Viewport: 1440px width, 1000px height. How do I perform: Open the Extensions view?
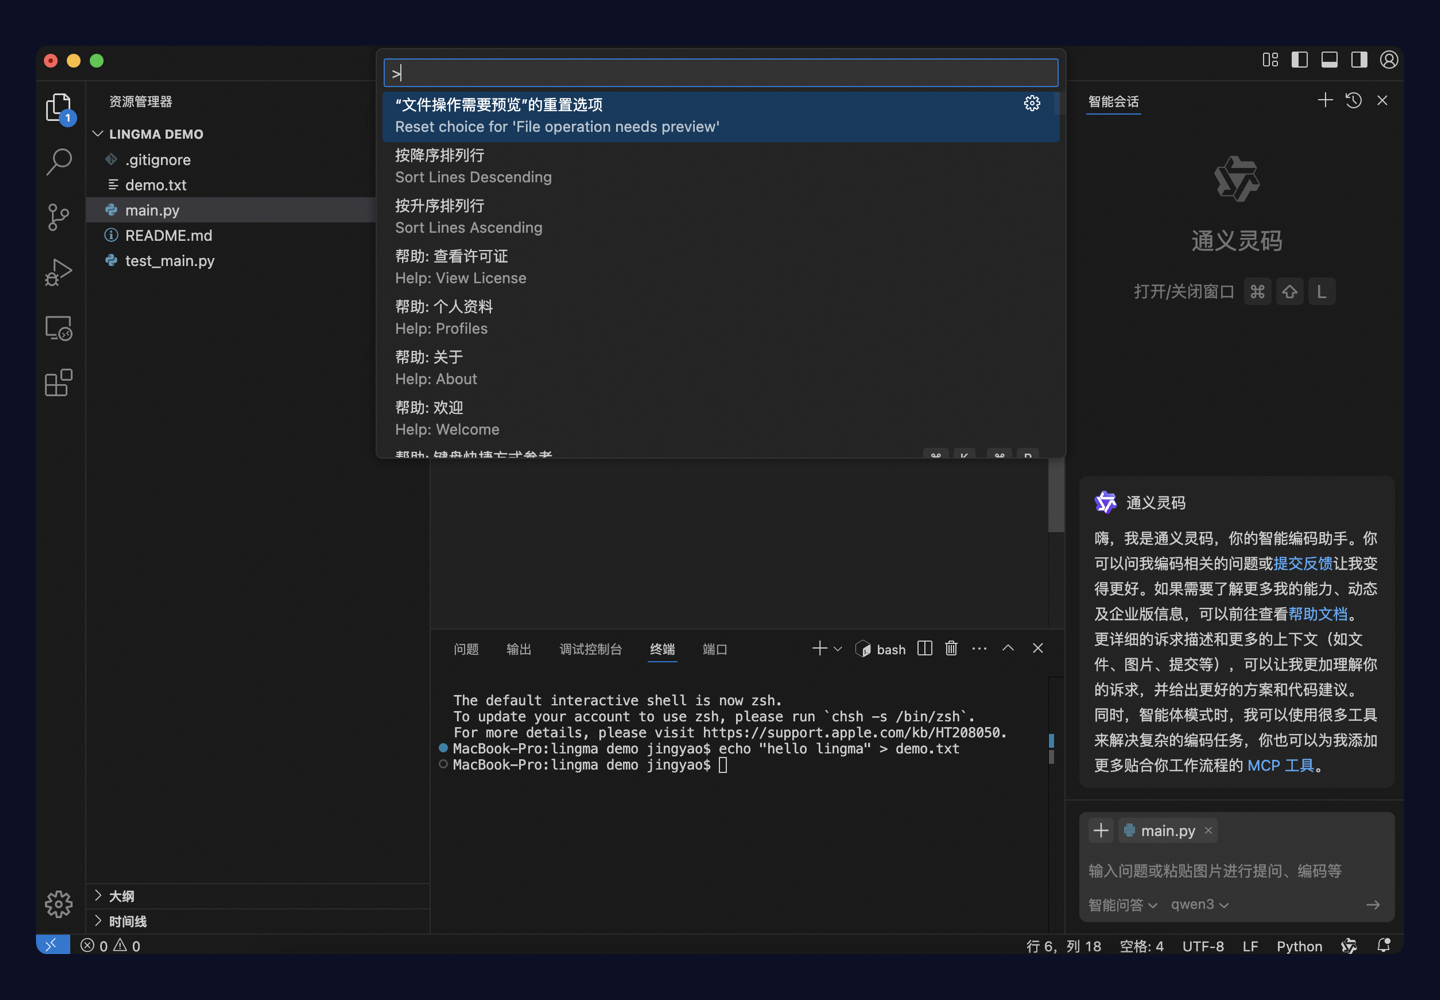(59, 383)
